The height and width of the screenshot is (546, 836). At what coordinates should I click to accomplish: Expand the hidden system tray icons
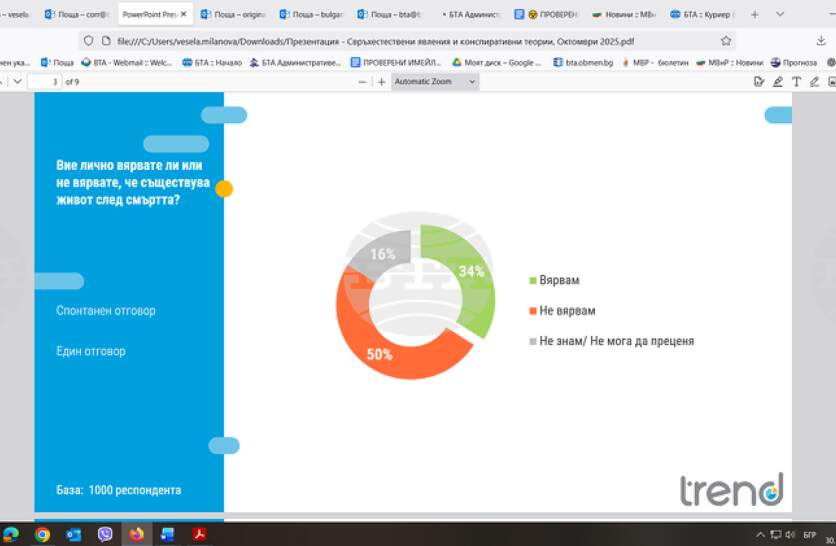pyautogui.click(x=761, y=534)
